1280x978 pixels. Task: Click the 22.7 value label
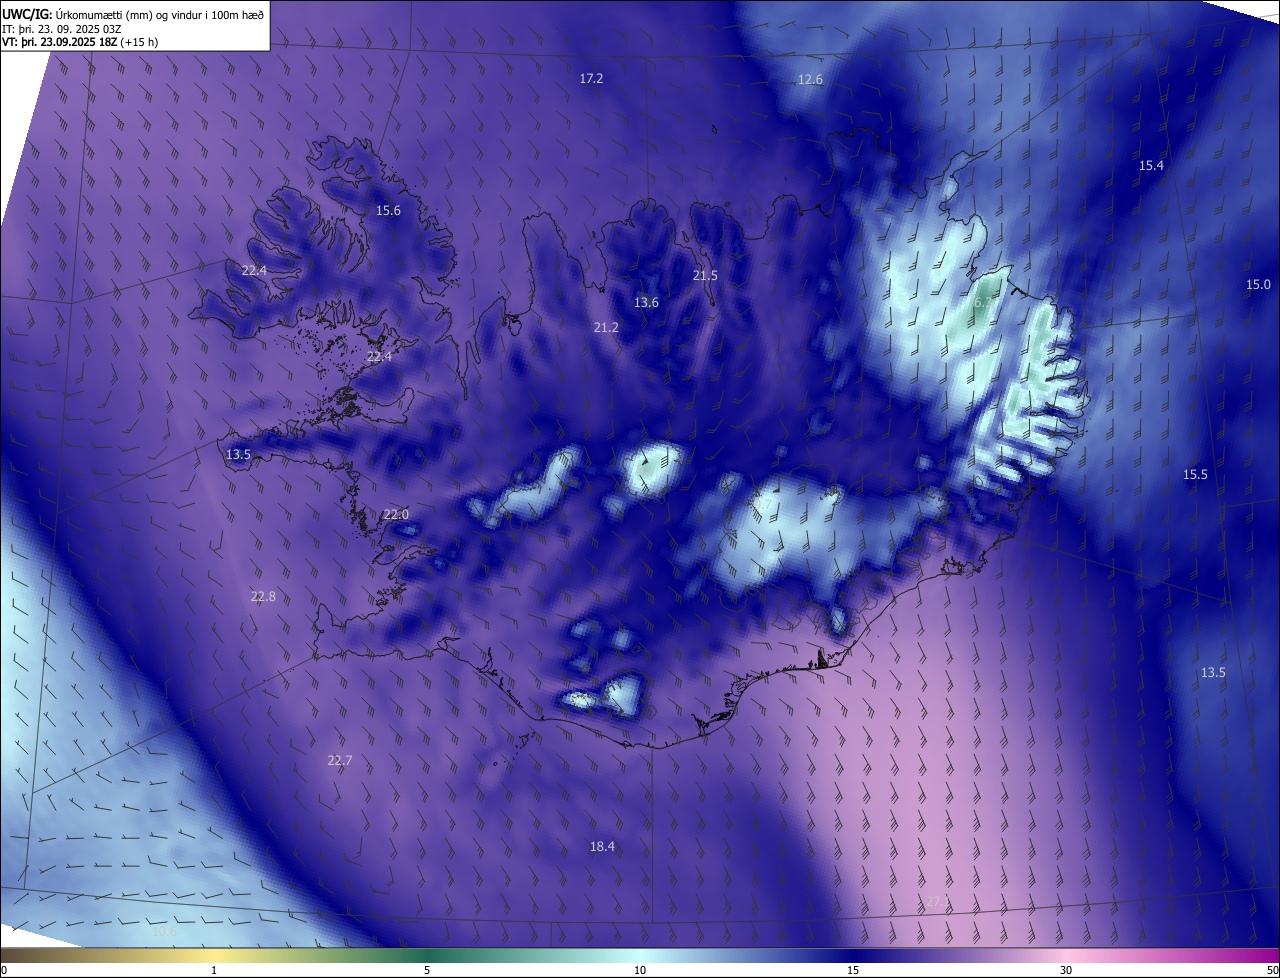(340, 760)
